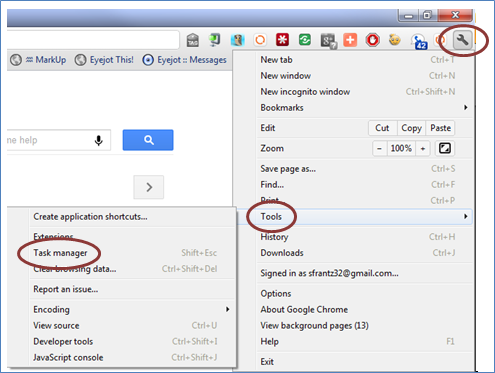Click the TAG extension icon
This screenshot has height=373, width=495.
(x=193, y=40)
